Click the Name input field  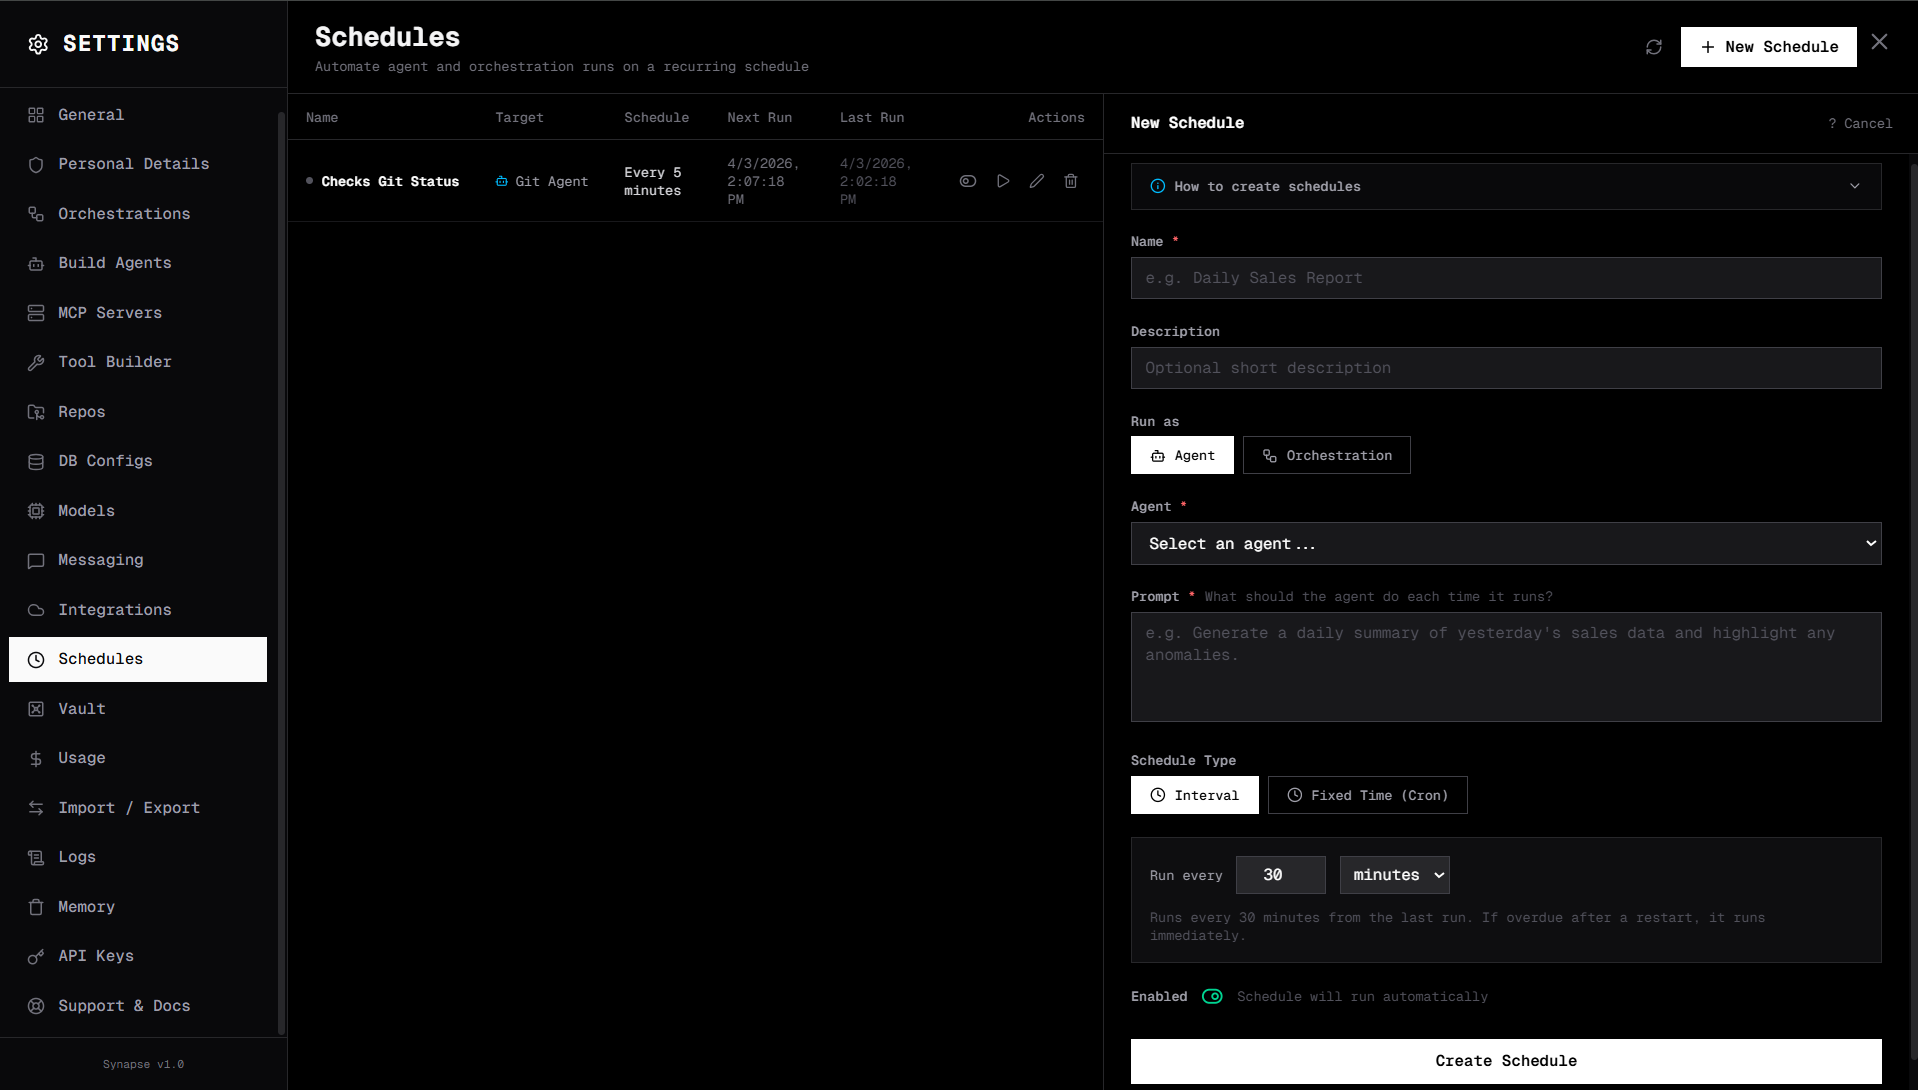1506,278
